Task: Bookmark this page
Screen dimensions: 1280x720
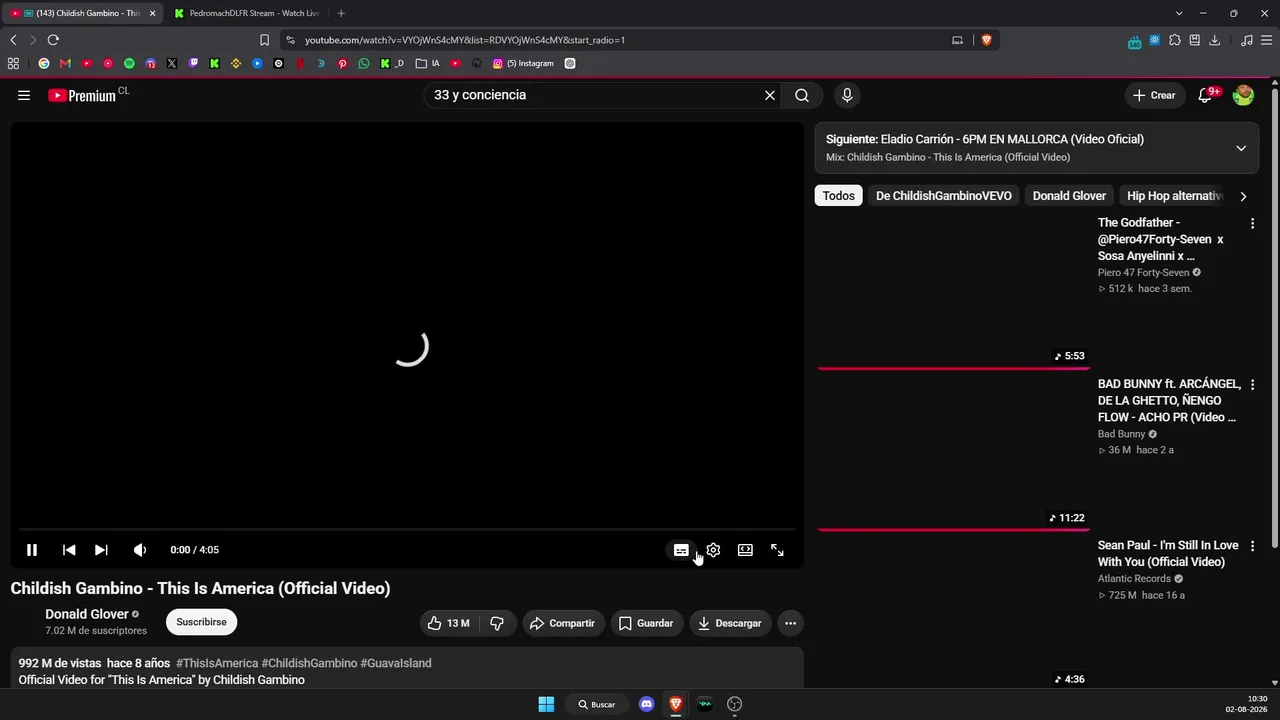Action: (264, 40)
